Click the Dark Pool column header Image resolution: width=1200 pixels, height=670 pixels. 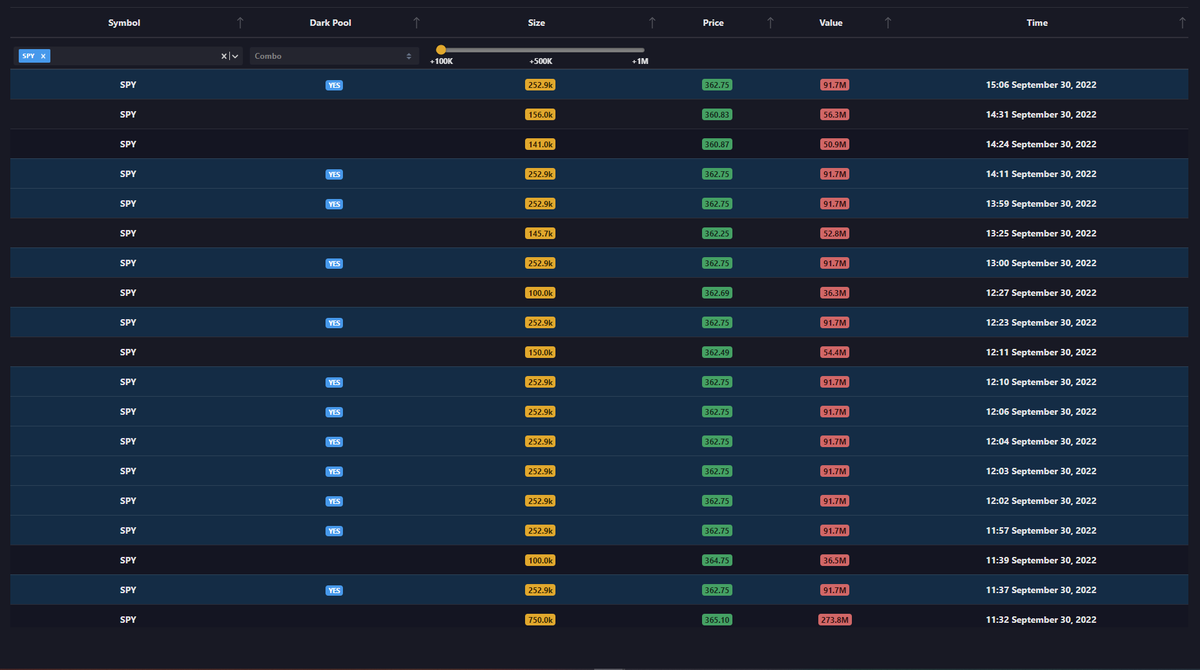pos(330,23)
